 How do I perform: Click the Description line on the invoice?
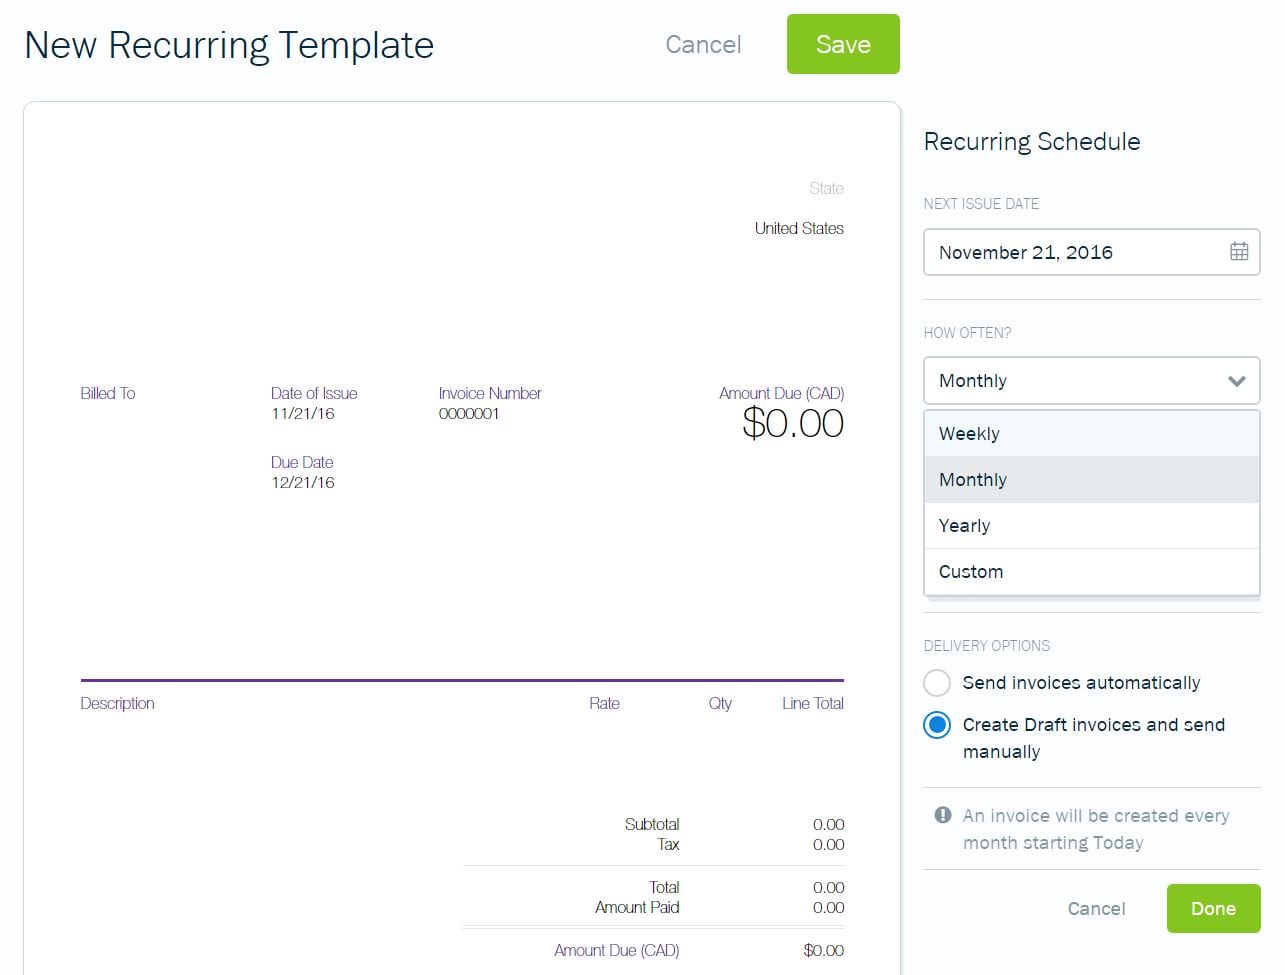coord(117,703)
